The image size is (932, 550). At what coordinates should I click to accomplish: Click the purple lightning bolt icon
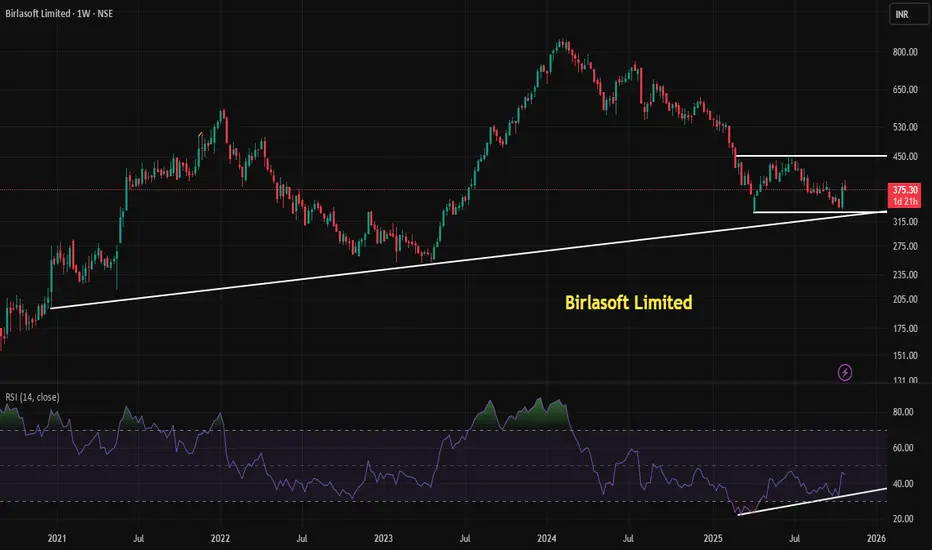[x=845, y=373]
